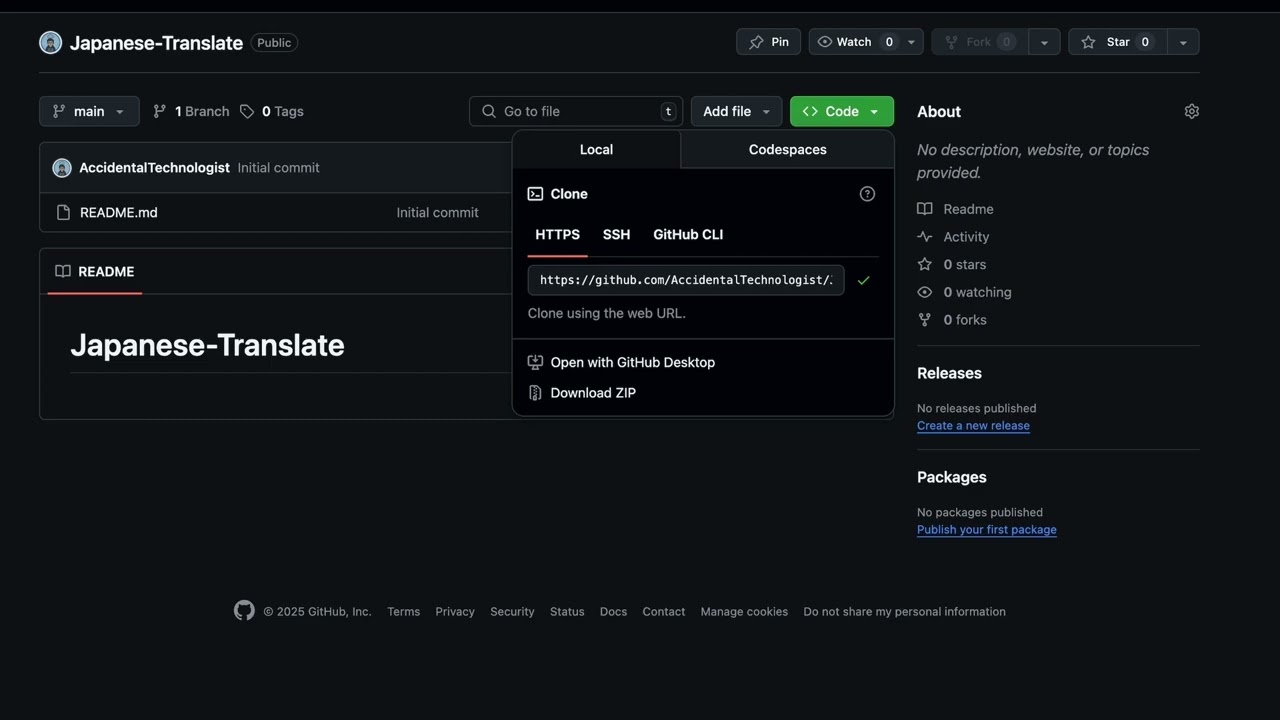Click Initial commit in README.md row
Viewport: 1280px width, 720px height.
(x=437, y=212)
